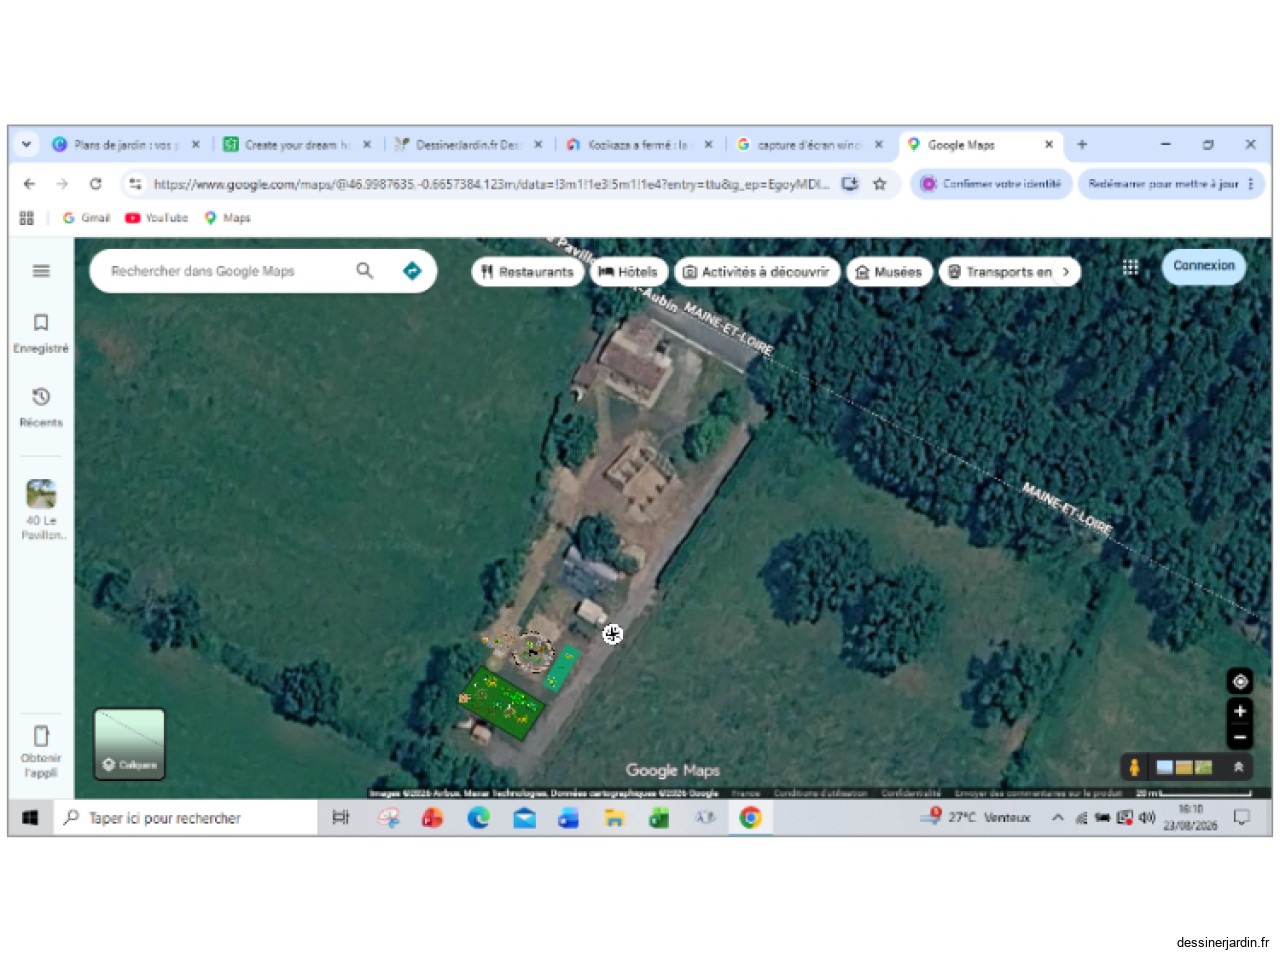Go forward with the browser arrow
Image resolution: width=1280 pixels, height=960 pixels.
coord(62,184)
